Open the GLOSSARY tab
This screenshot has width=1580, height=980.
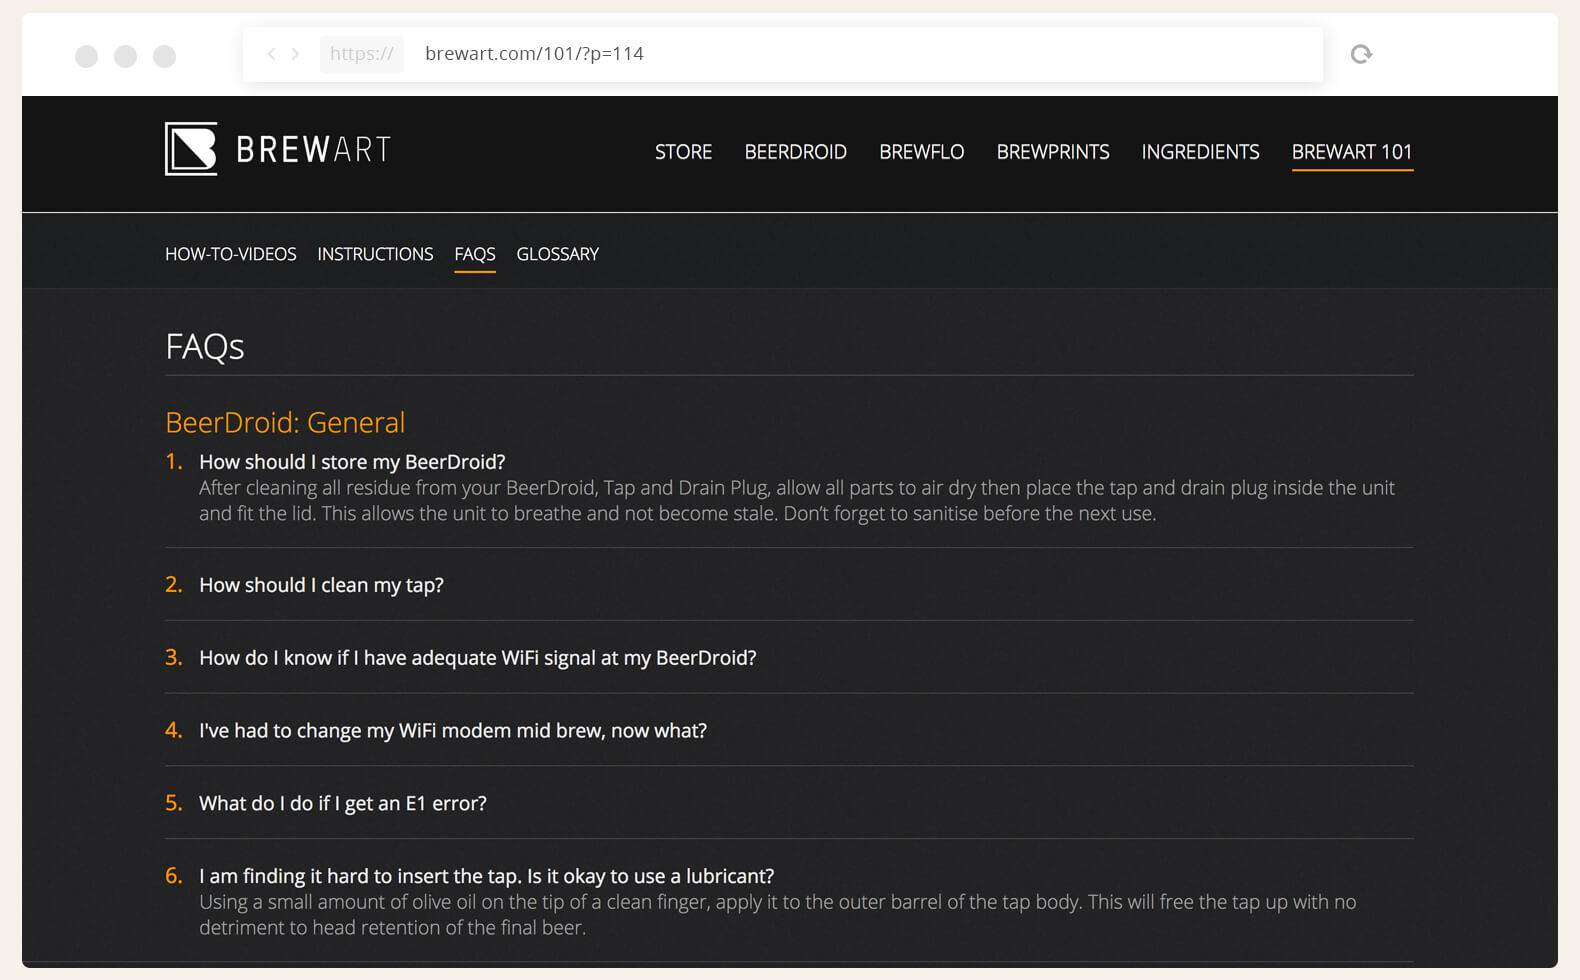pyautogui.click(x=557, y=254)
